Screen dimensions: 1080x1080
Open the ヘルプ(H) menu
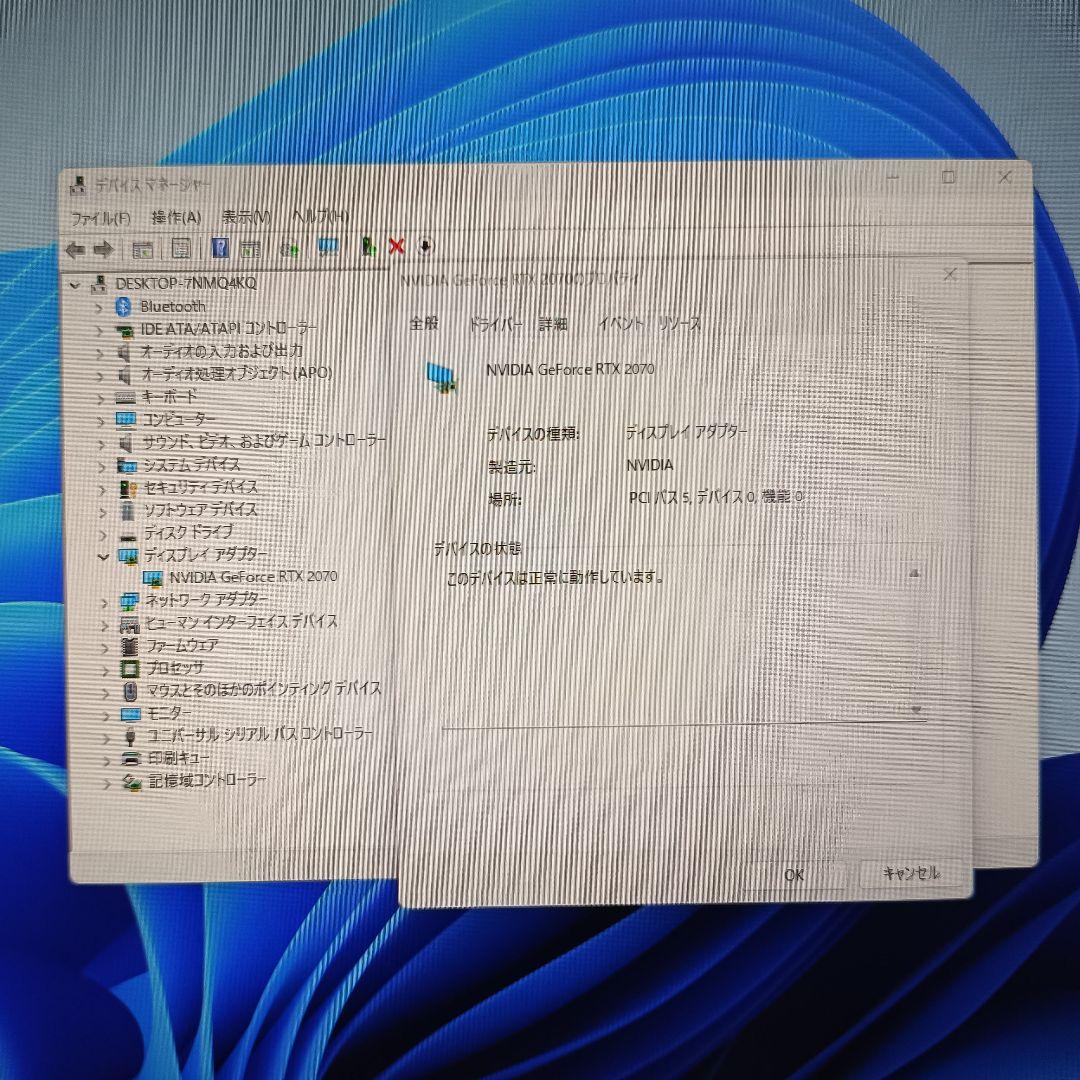320,216
